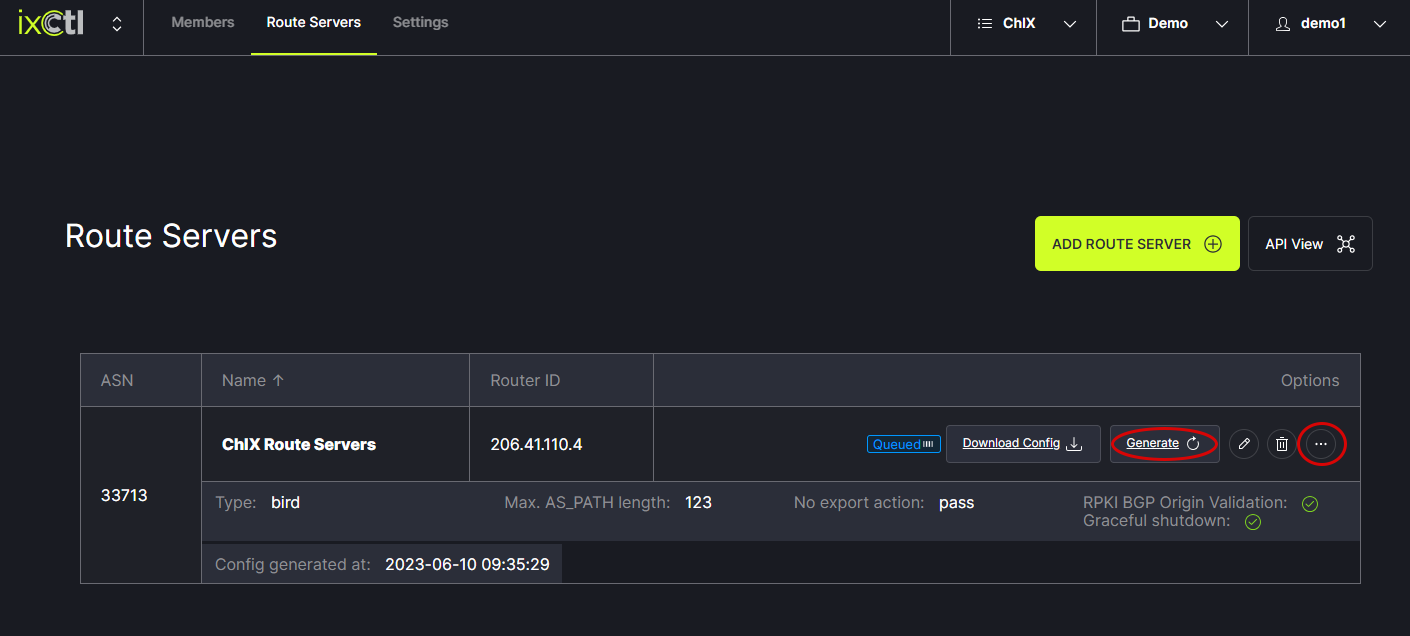Viewport: 1410px width, 636px height.
Task: Click the ChIX Route Servers name
Action: pos(299,444)
